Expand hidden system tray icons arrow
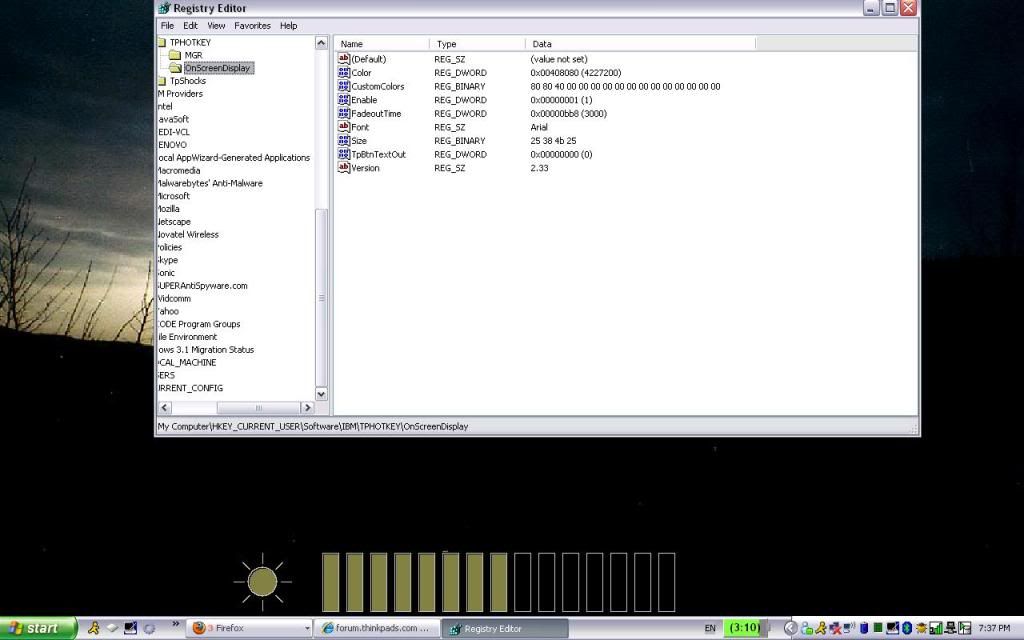 click(790, 628)
